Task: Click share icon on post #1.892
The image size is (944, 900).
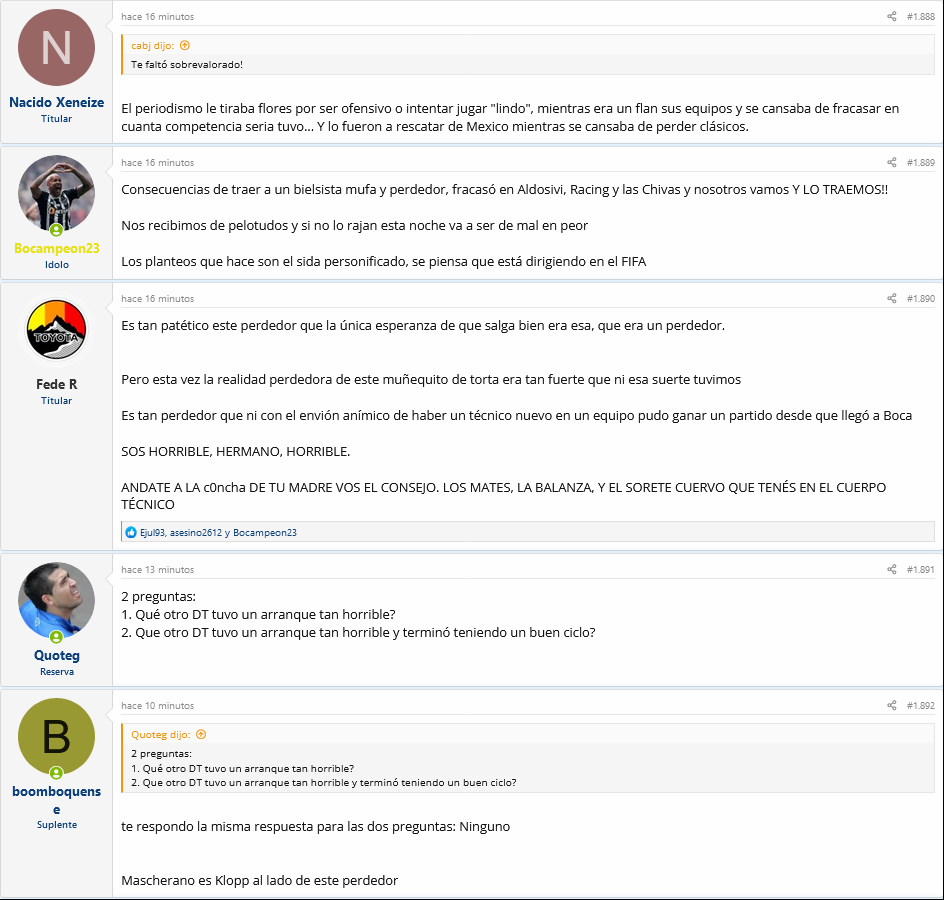Action: click(892, 705)
